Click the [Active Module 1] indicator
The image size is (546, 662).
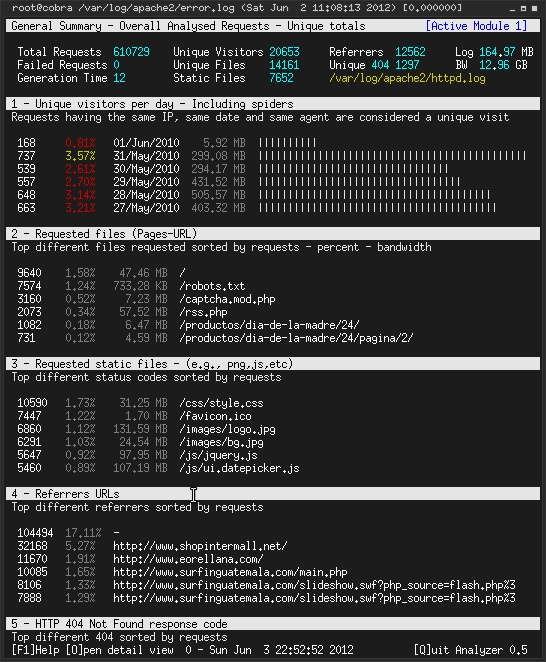[x=476, y=26]
